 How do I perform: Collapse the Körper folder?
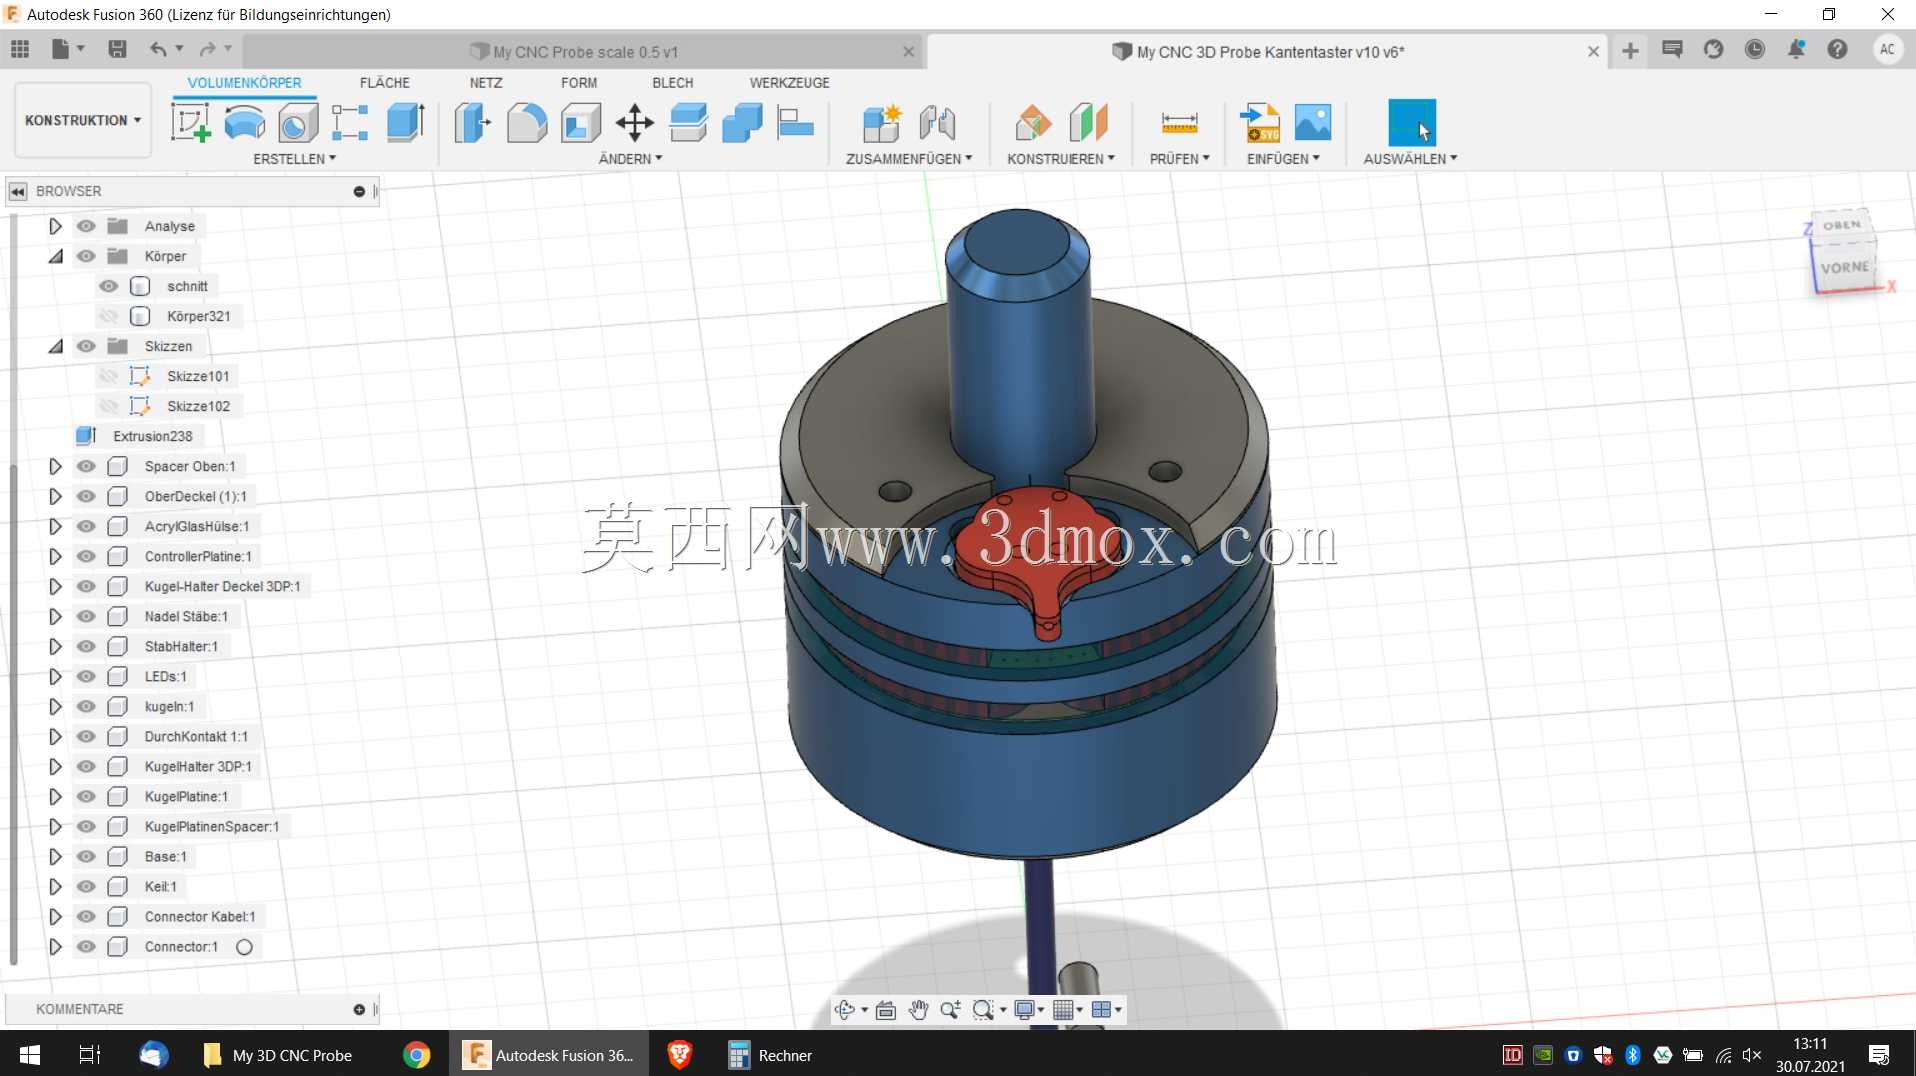(x=55, y=256)
